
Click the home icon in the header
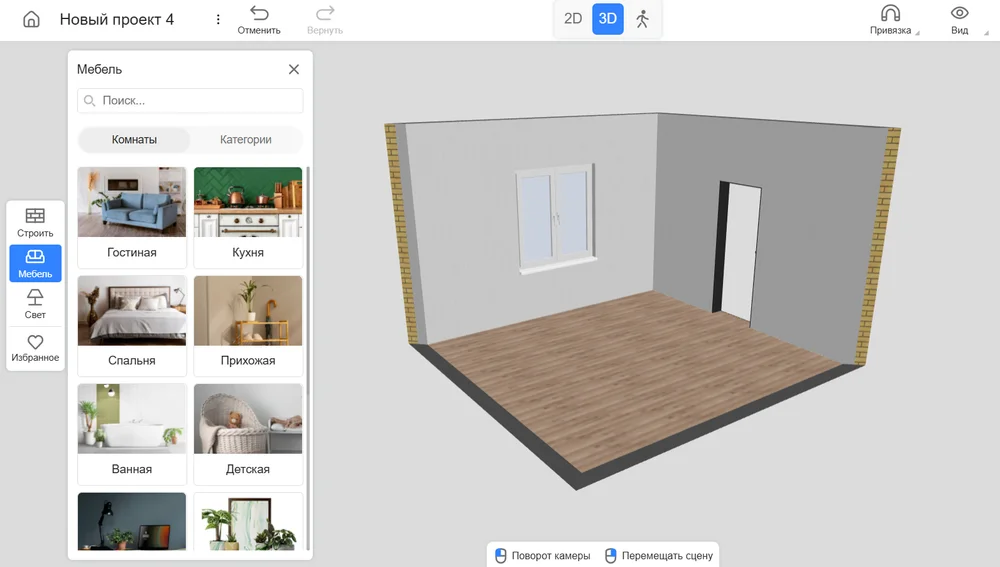(x=31, y=20)
